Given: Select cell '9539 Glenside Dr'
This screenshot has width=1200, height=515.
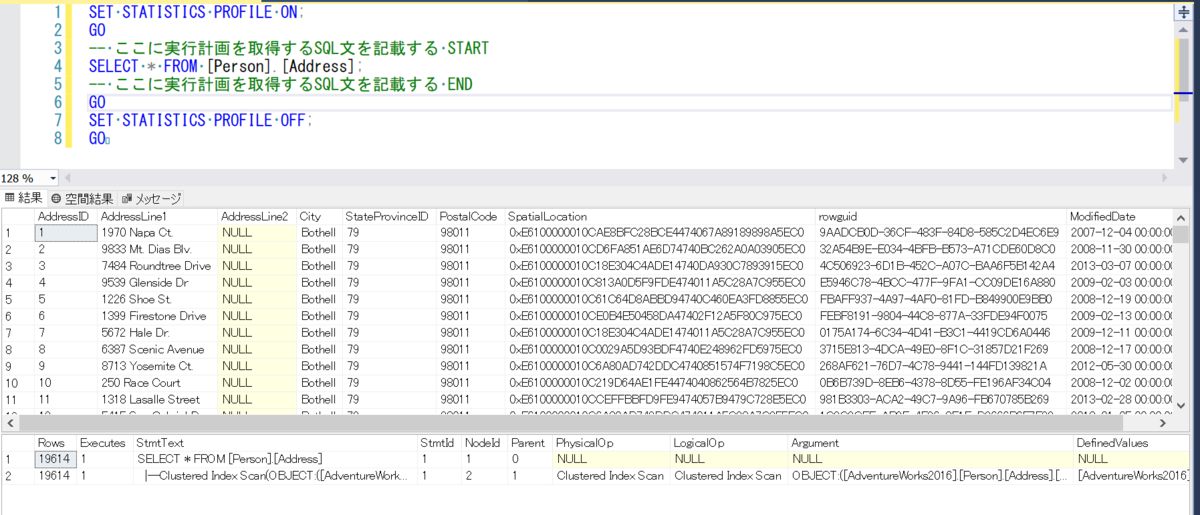Looking at the screenshot, I should coord(157,282).
